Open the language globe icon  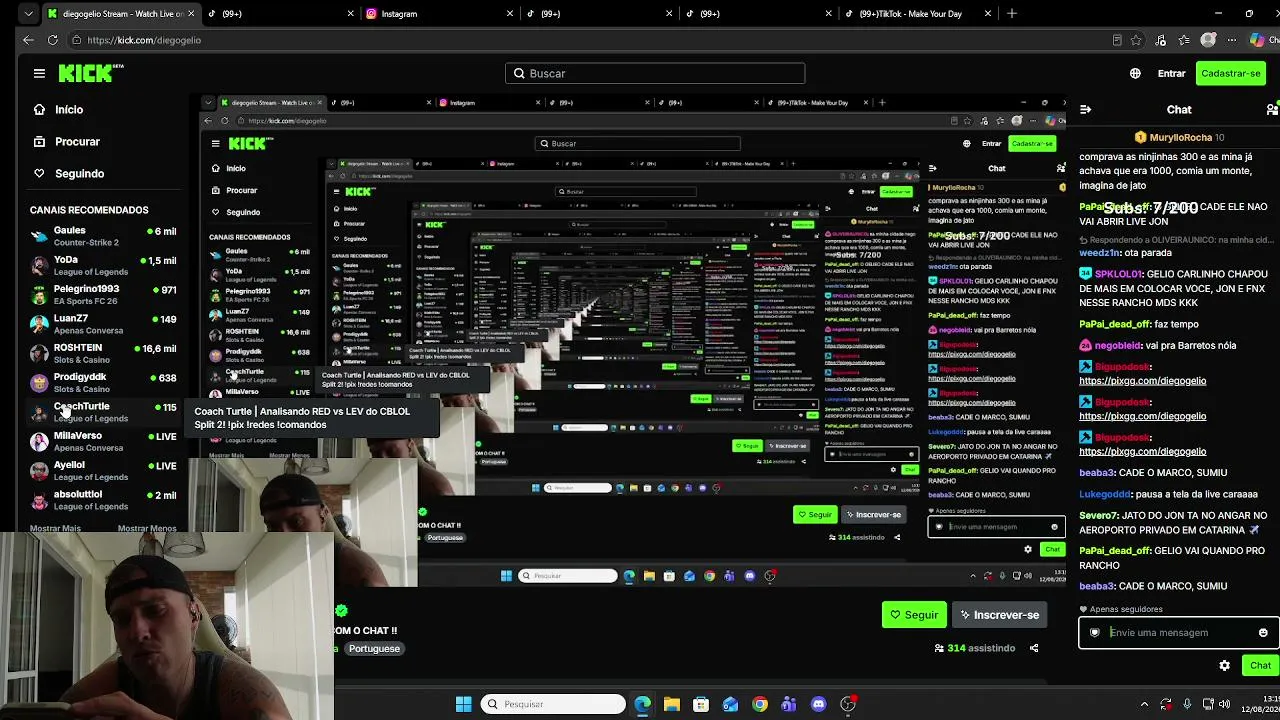click(x=1135, y=73)
